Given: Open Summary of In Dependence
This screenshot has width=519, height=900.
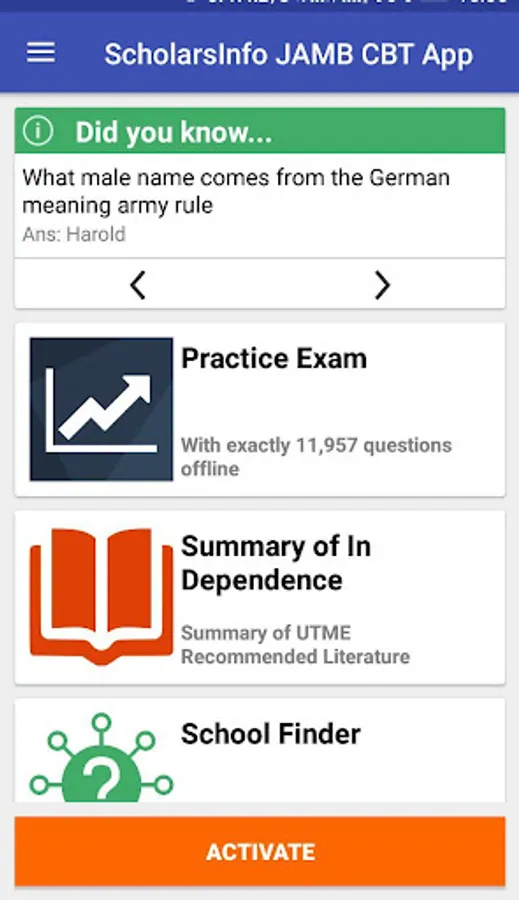Looking at the screenshot, I should point(276,563).
